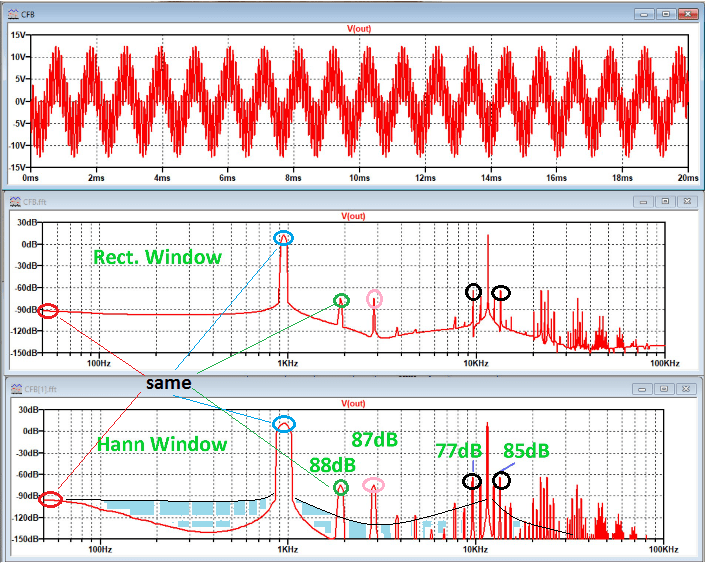The width and height of the screenshot is (705, 563).
Task: Click 100Hz frequency label in CFB[1].fft window
Action: pos(100,550)
